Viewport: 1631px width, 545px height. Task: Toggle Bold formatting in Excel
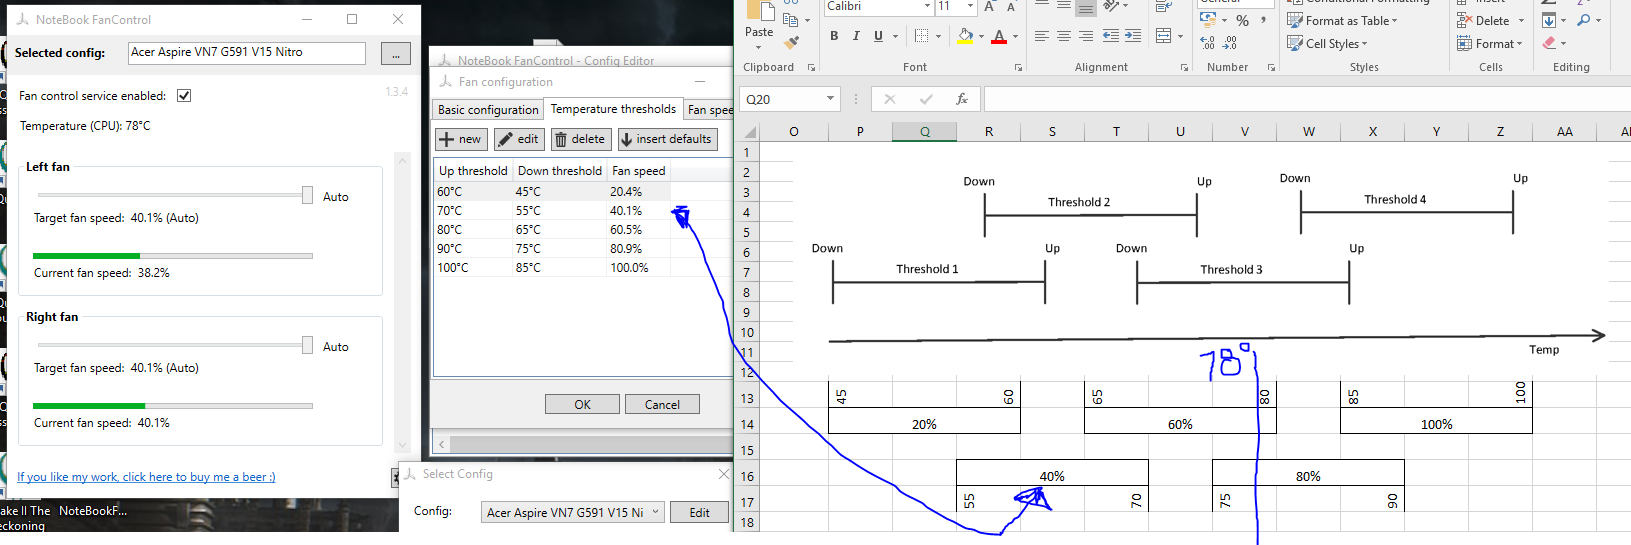[x=834, y=36]
